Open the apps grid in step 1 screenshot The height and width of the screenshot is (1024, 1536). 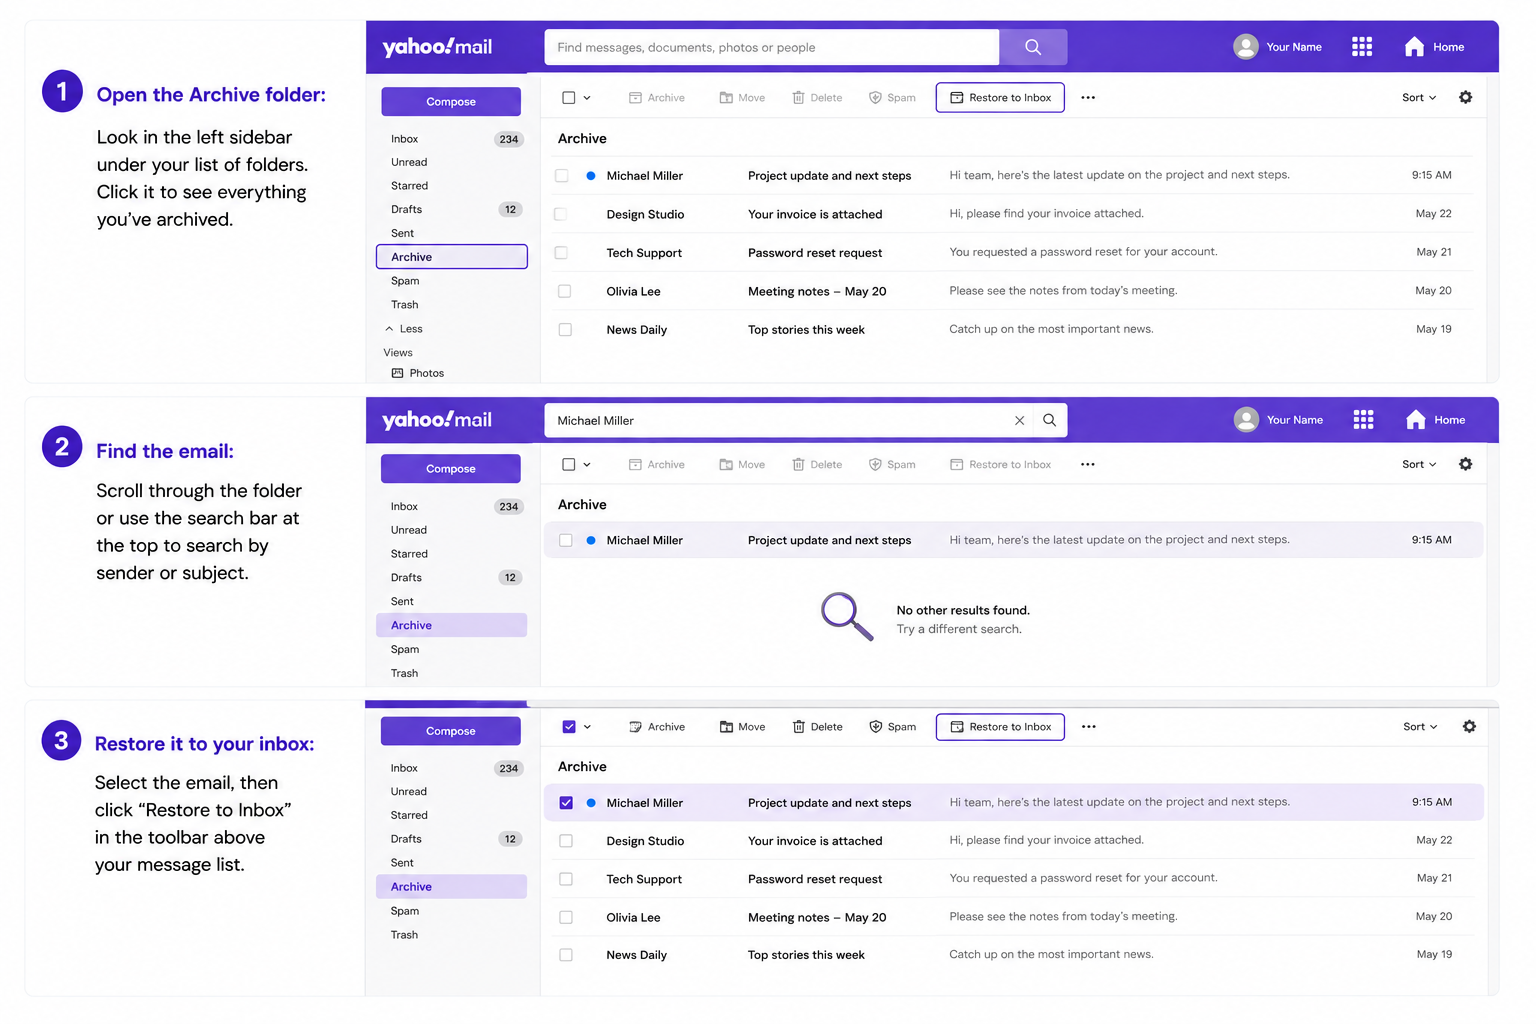(x=1362, y=47)
